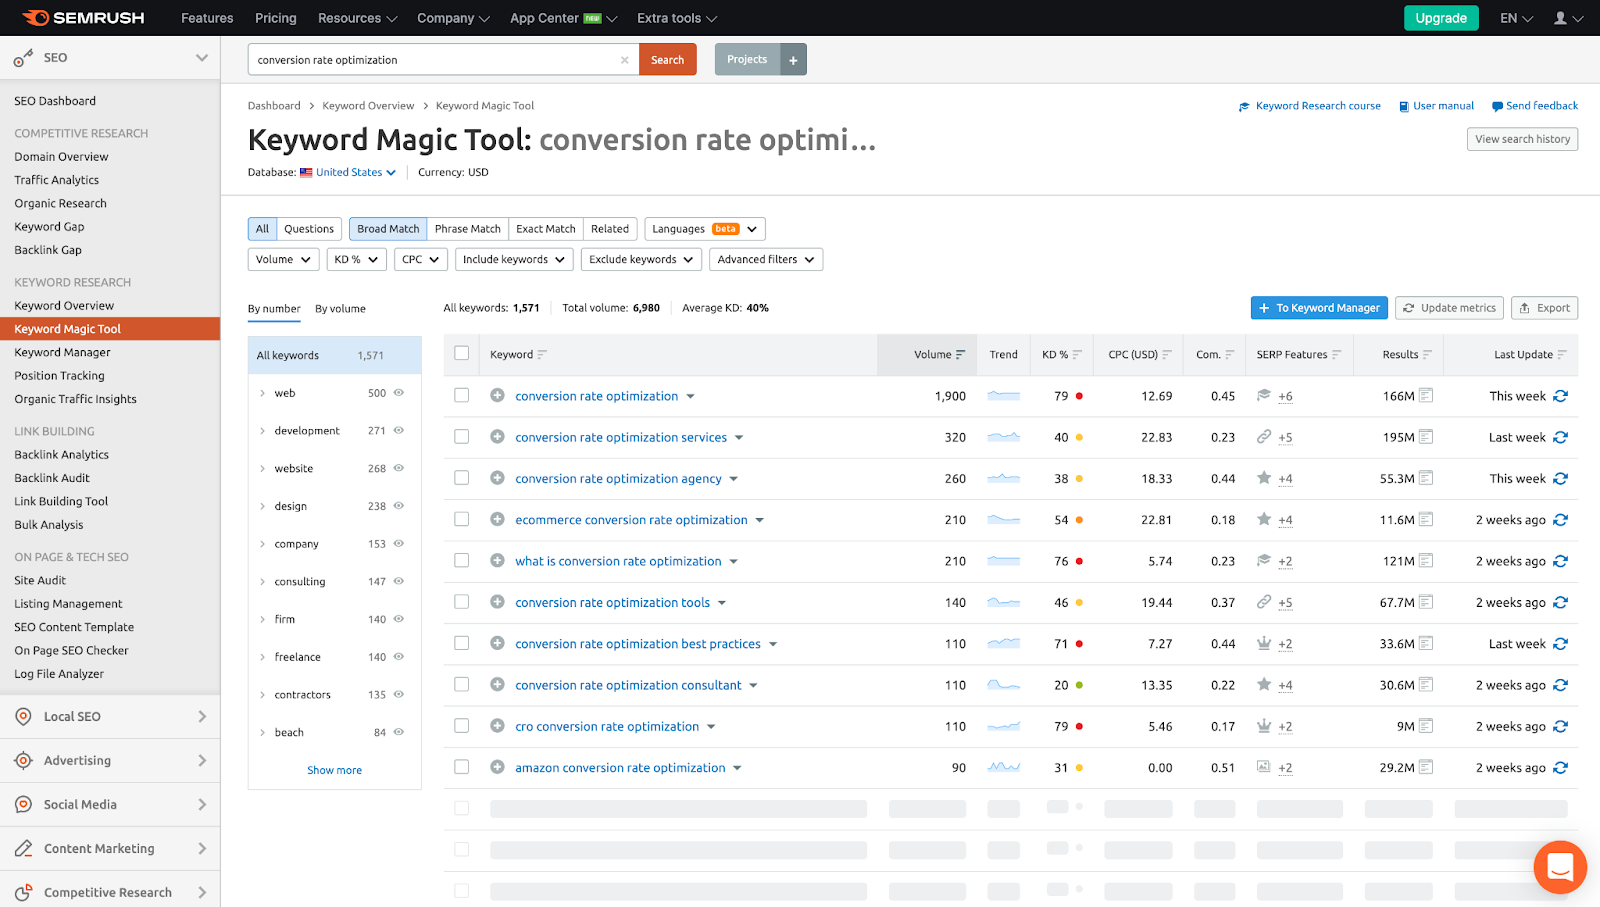Refresh metrics for 'cro conversion rate optimization' row
This screenshot has height=907, width=1600.
(1561, 726)
